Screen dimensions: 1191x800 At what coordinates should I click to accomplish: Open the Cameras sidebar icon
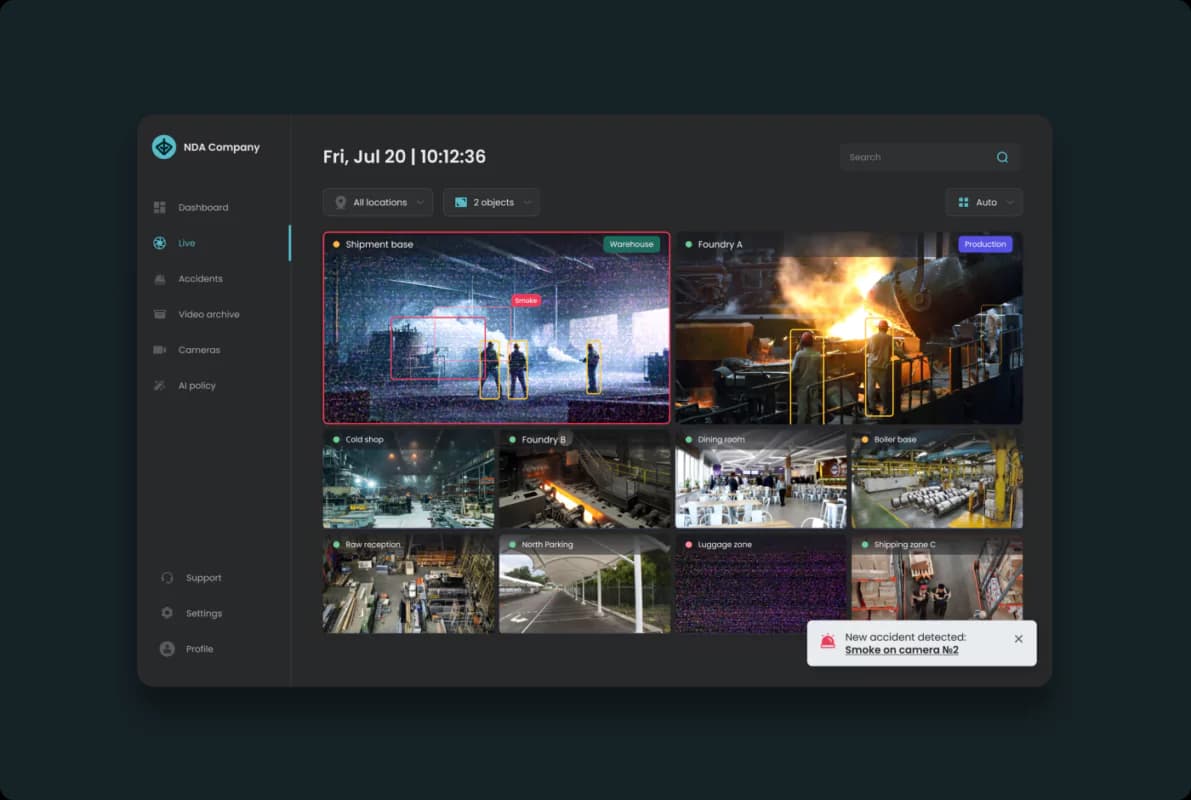[x=160, y=349]
